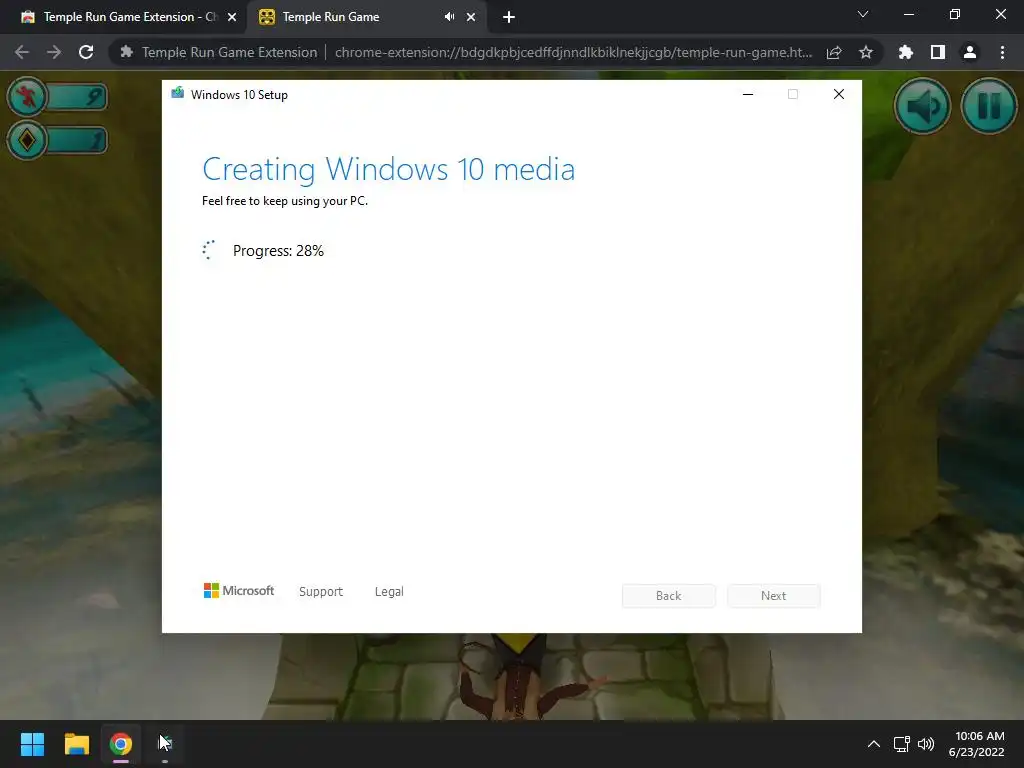1024x768 pixels.
Task: Open Chrome Extensions menu
Action: click(905, 52)
